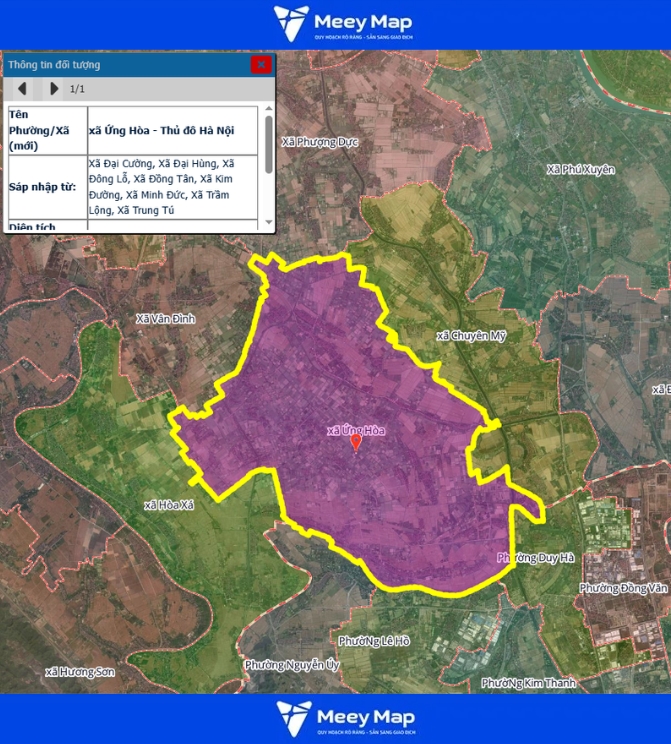Click the Phường Nguyễn Úy label
The width and height of the screenshot is (671, 744).
click(292, 665)
